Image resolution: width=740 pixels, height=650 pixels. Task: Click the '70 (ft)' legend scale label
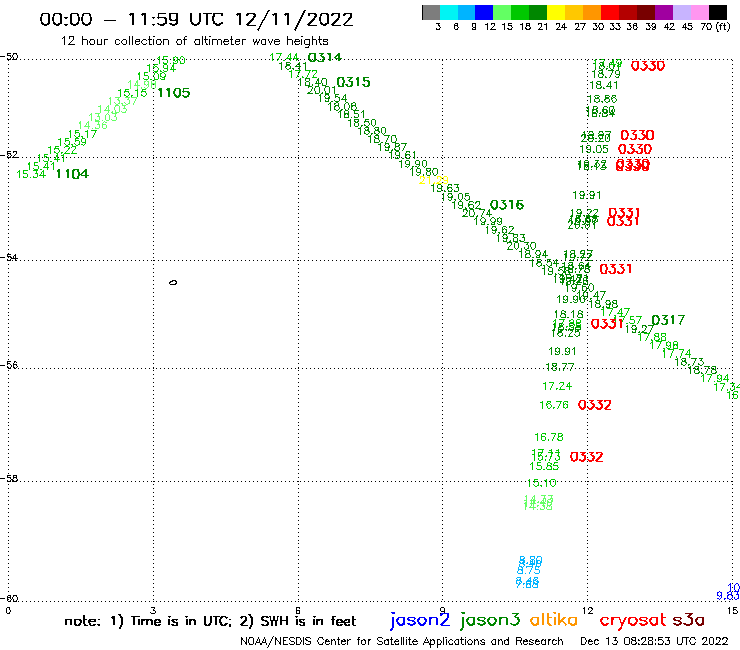click(x=715, y=26)
